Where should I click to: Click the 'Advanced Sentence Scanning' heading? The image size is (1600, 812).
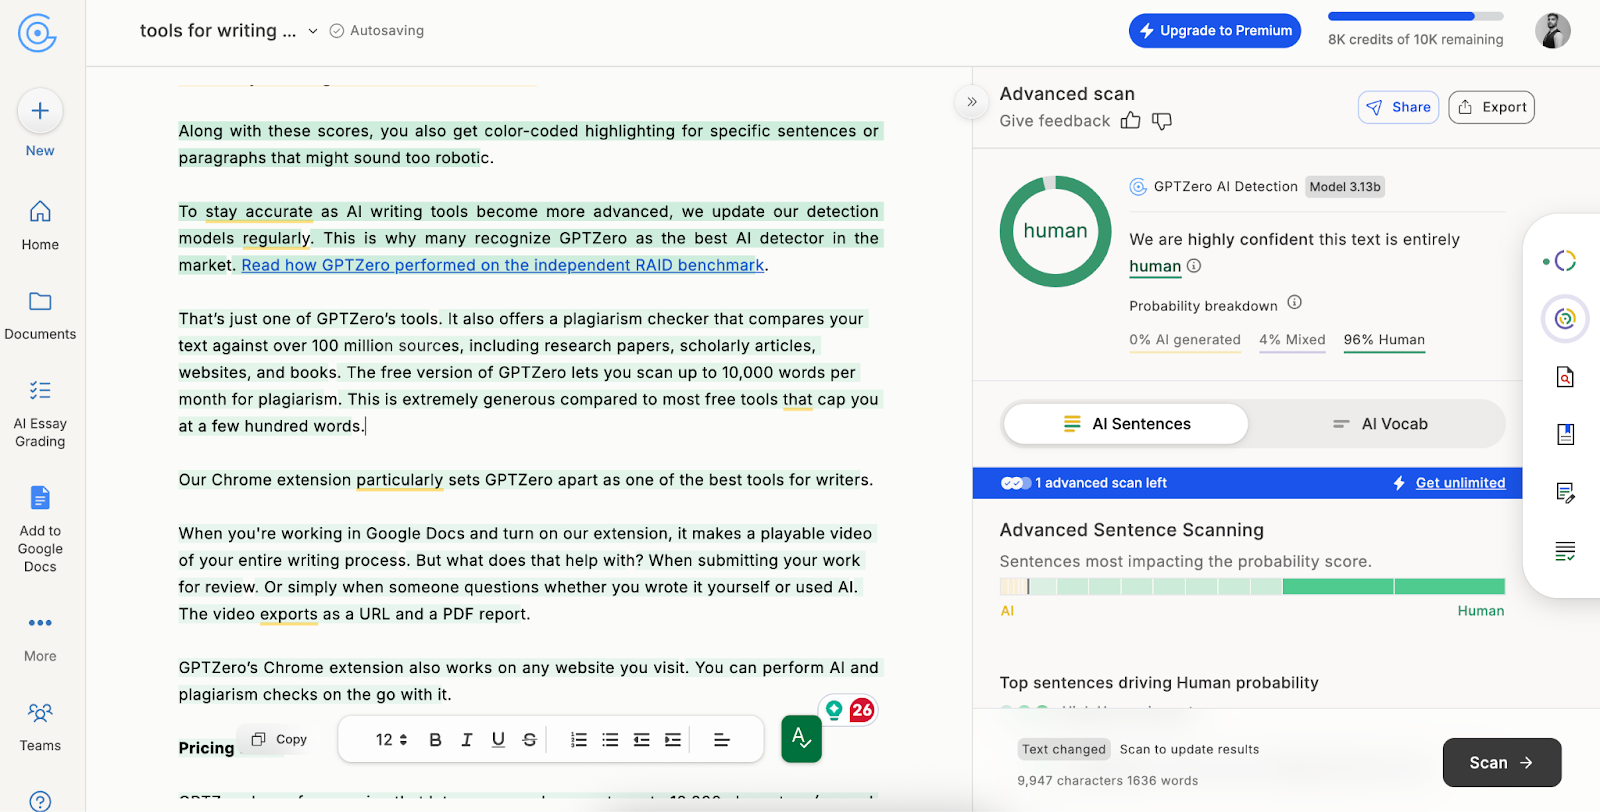[x=1131, y=530]
